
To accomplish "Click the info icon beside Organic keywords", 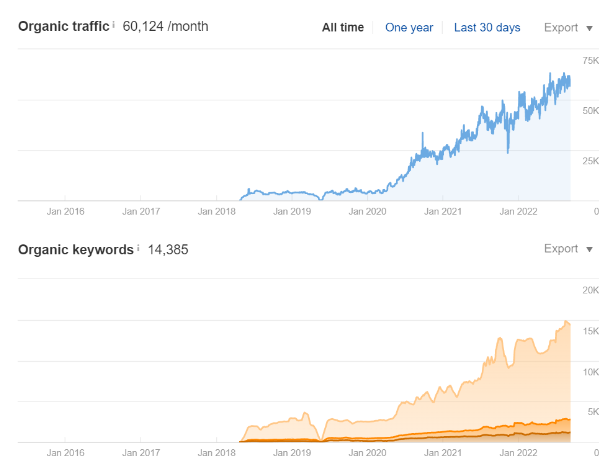I will click(138, 245).
